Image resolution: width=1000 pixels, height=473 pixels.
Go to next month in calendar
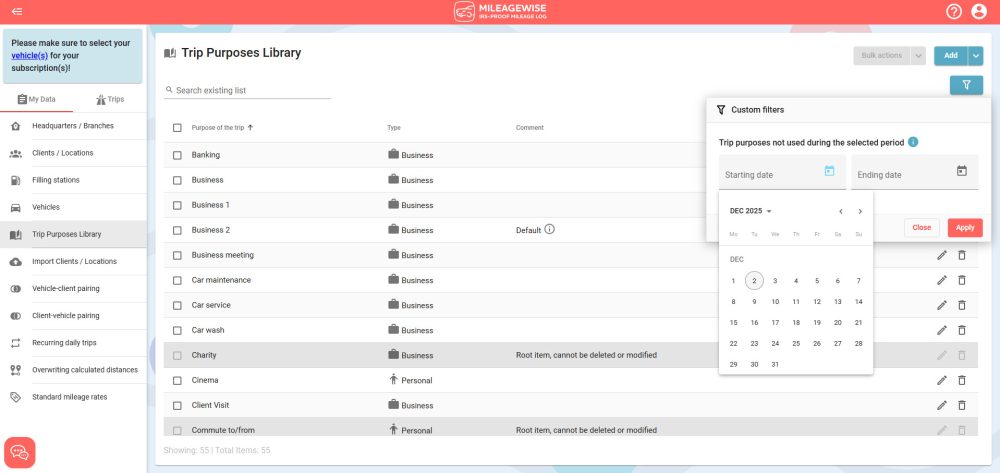coord(860,212)
